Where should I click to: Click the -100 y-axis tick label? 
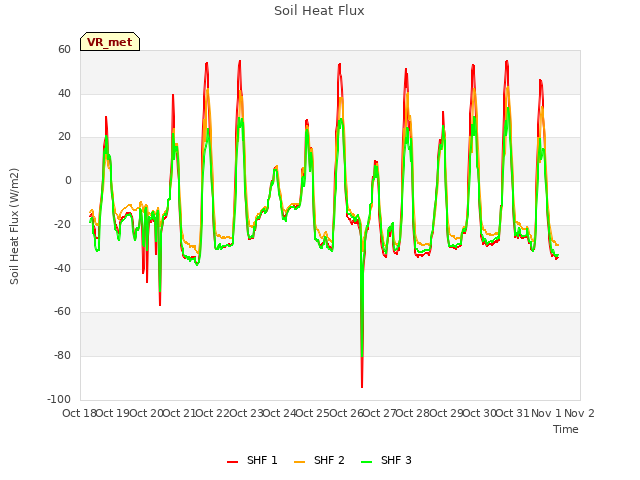click(59, 399)
